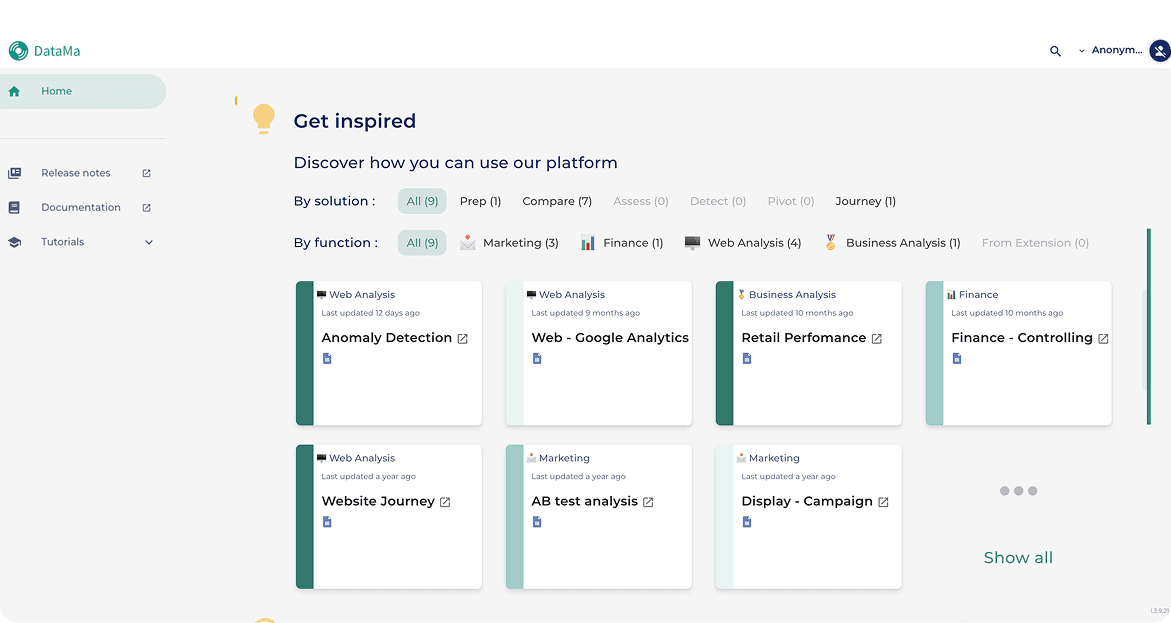The image size is (1171, 623).
Task: Click the green vertical scrollbar
Action: click(x=1149, y=326)
